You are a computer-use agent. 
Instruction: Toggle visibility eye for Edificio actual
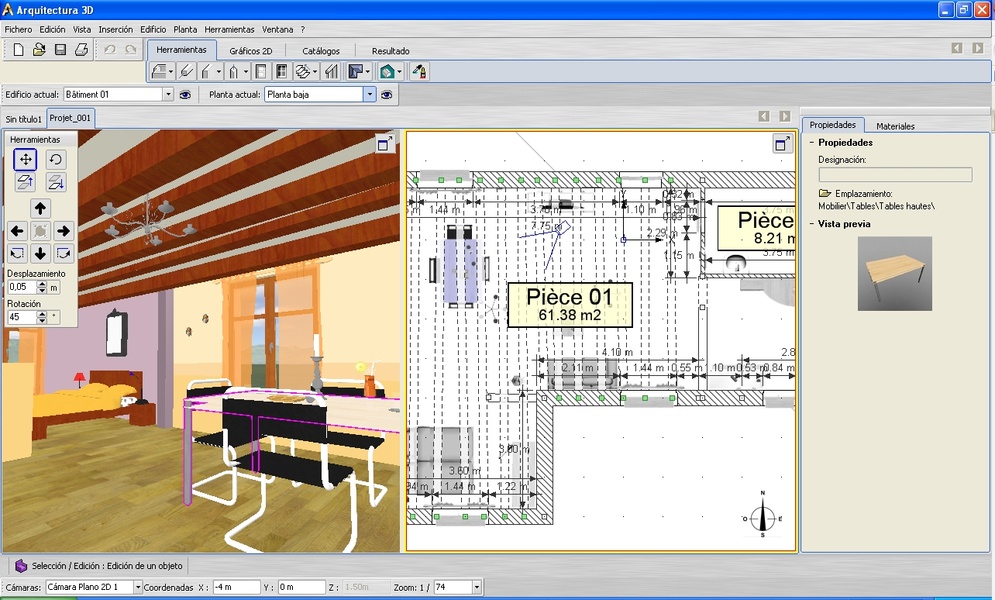[x=184, y=94]
